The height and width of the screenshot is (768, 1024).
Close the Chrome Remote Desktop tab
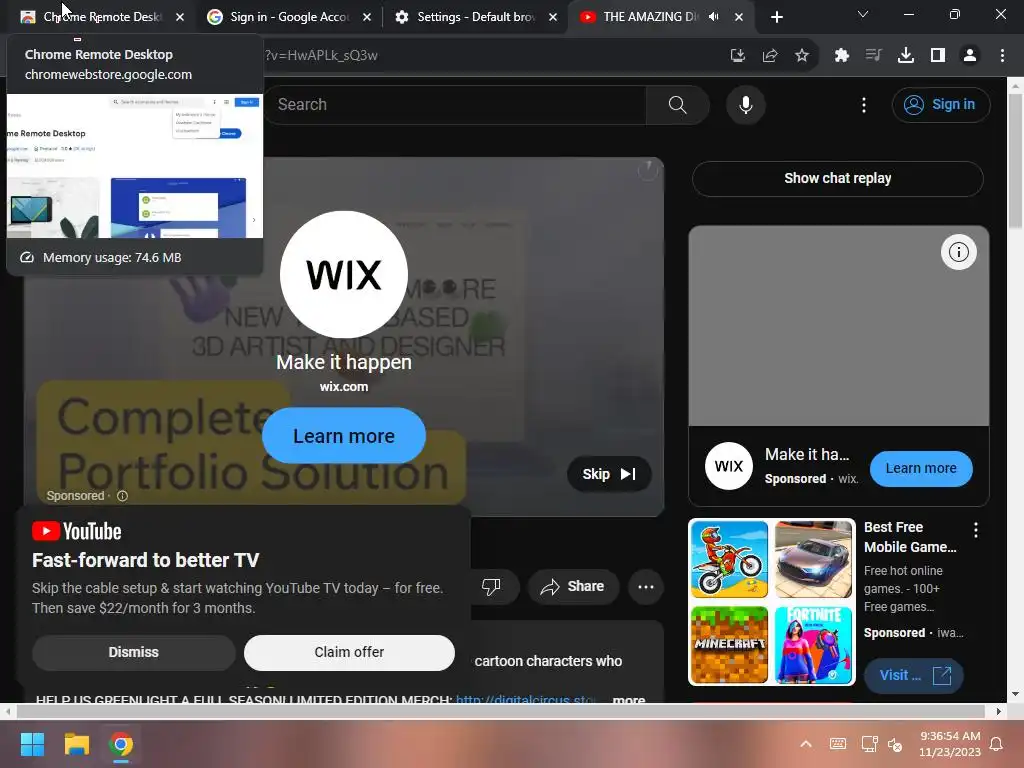click(x=180, y=17)
